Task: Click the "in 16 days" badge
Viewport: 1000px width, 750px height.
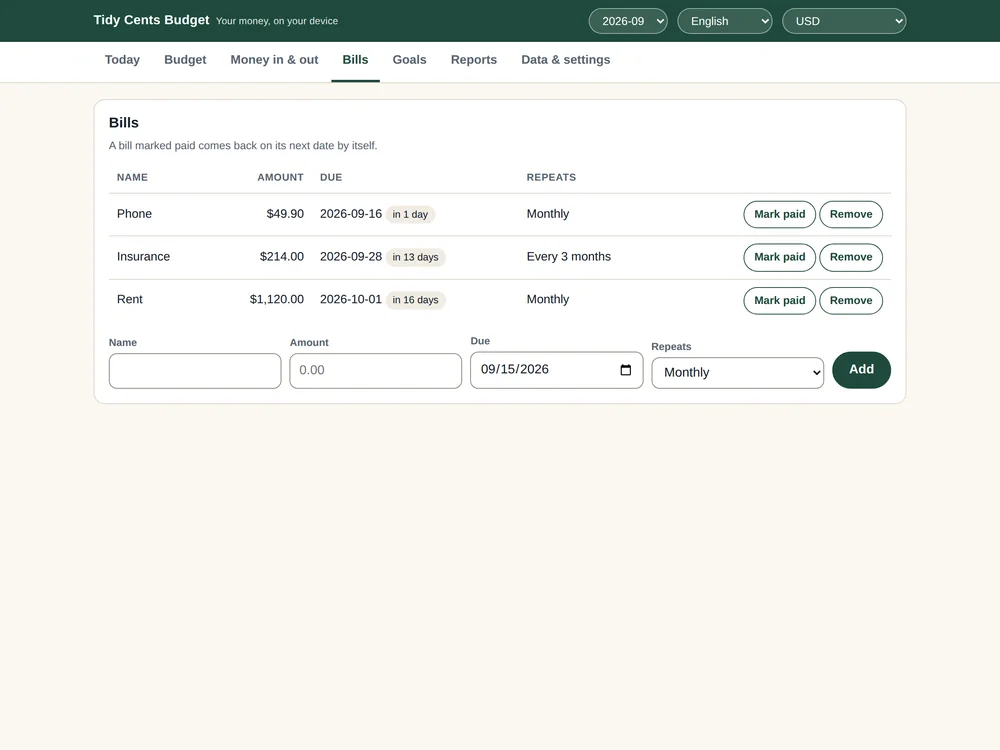Action: [415, 300]
